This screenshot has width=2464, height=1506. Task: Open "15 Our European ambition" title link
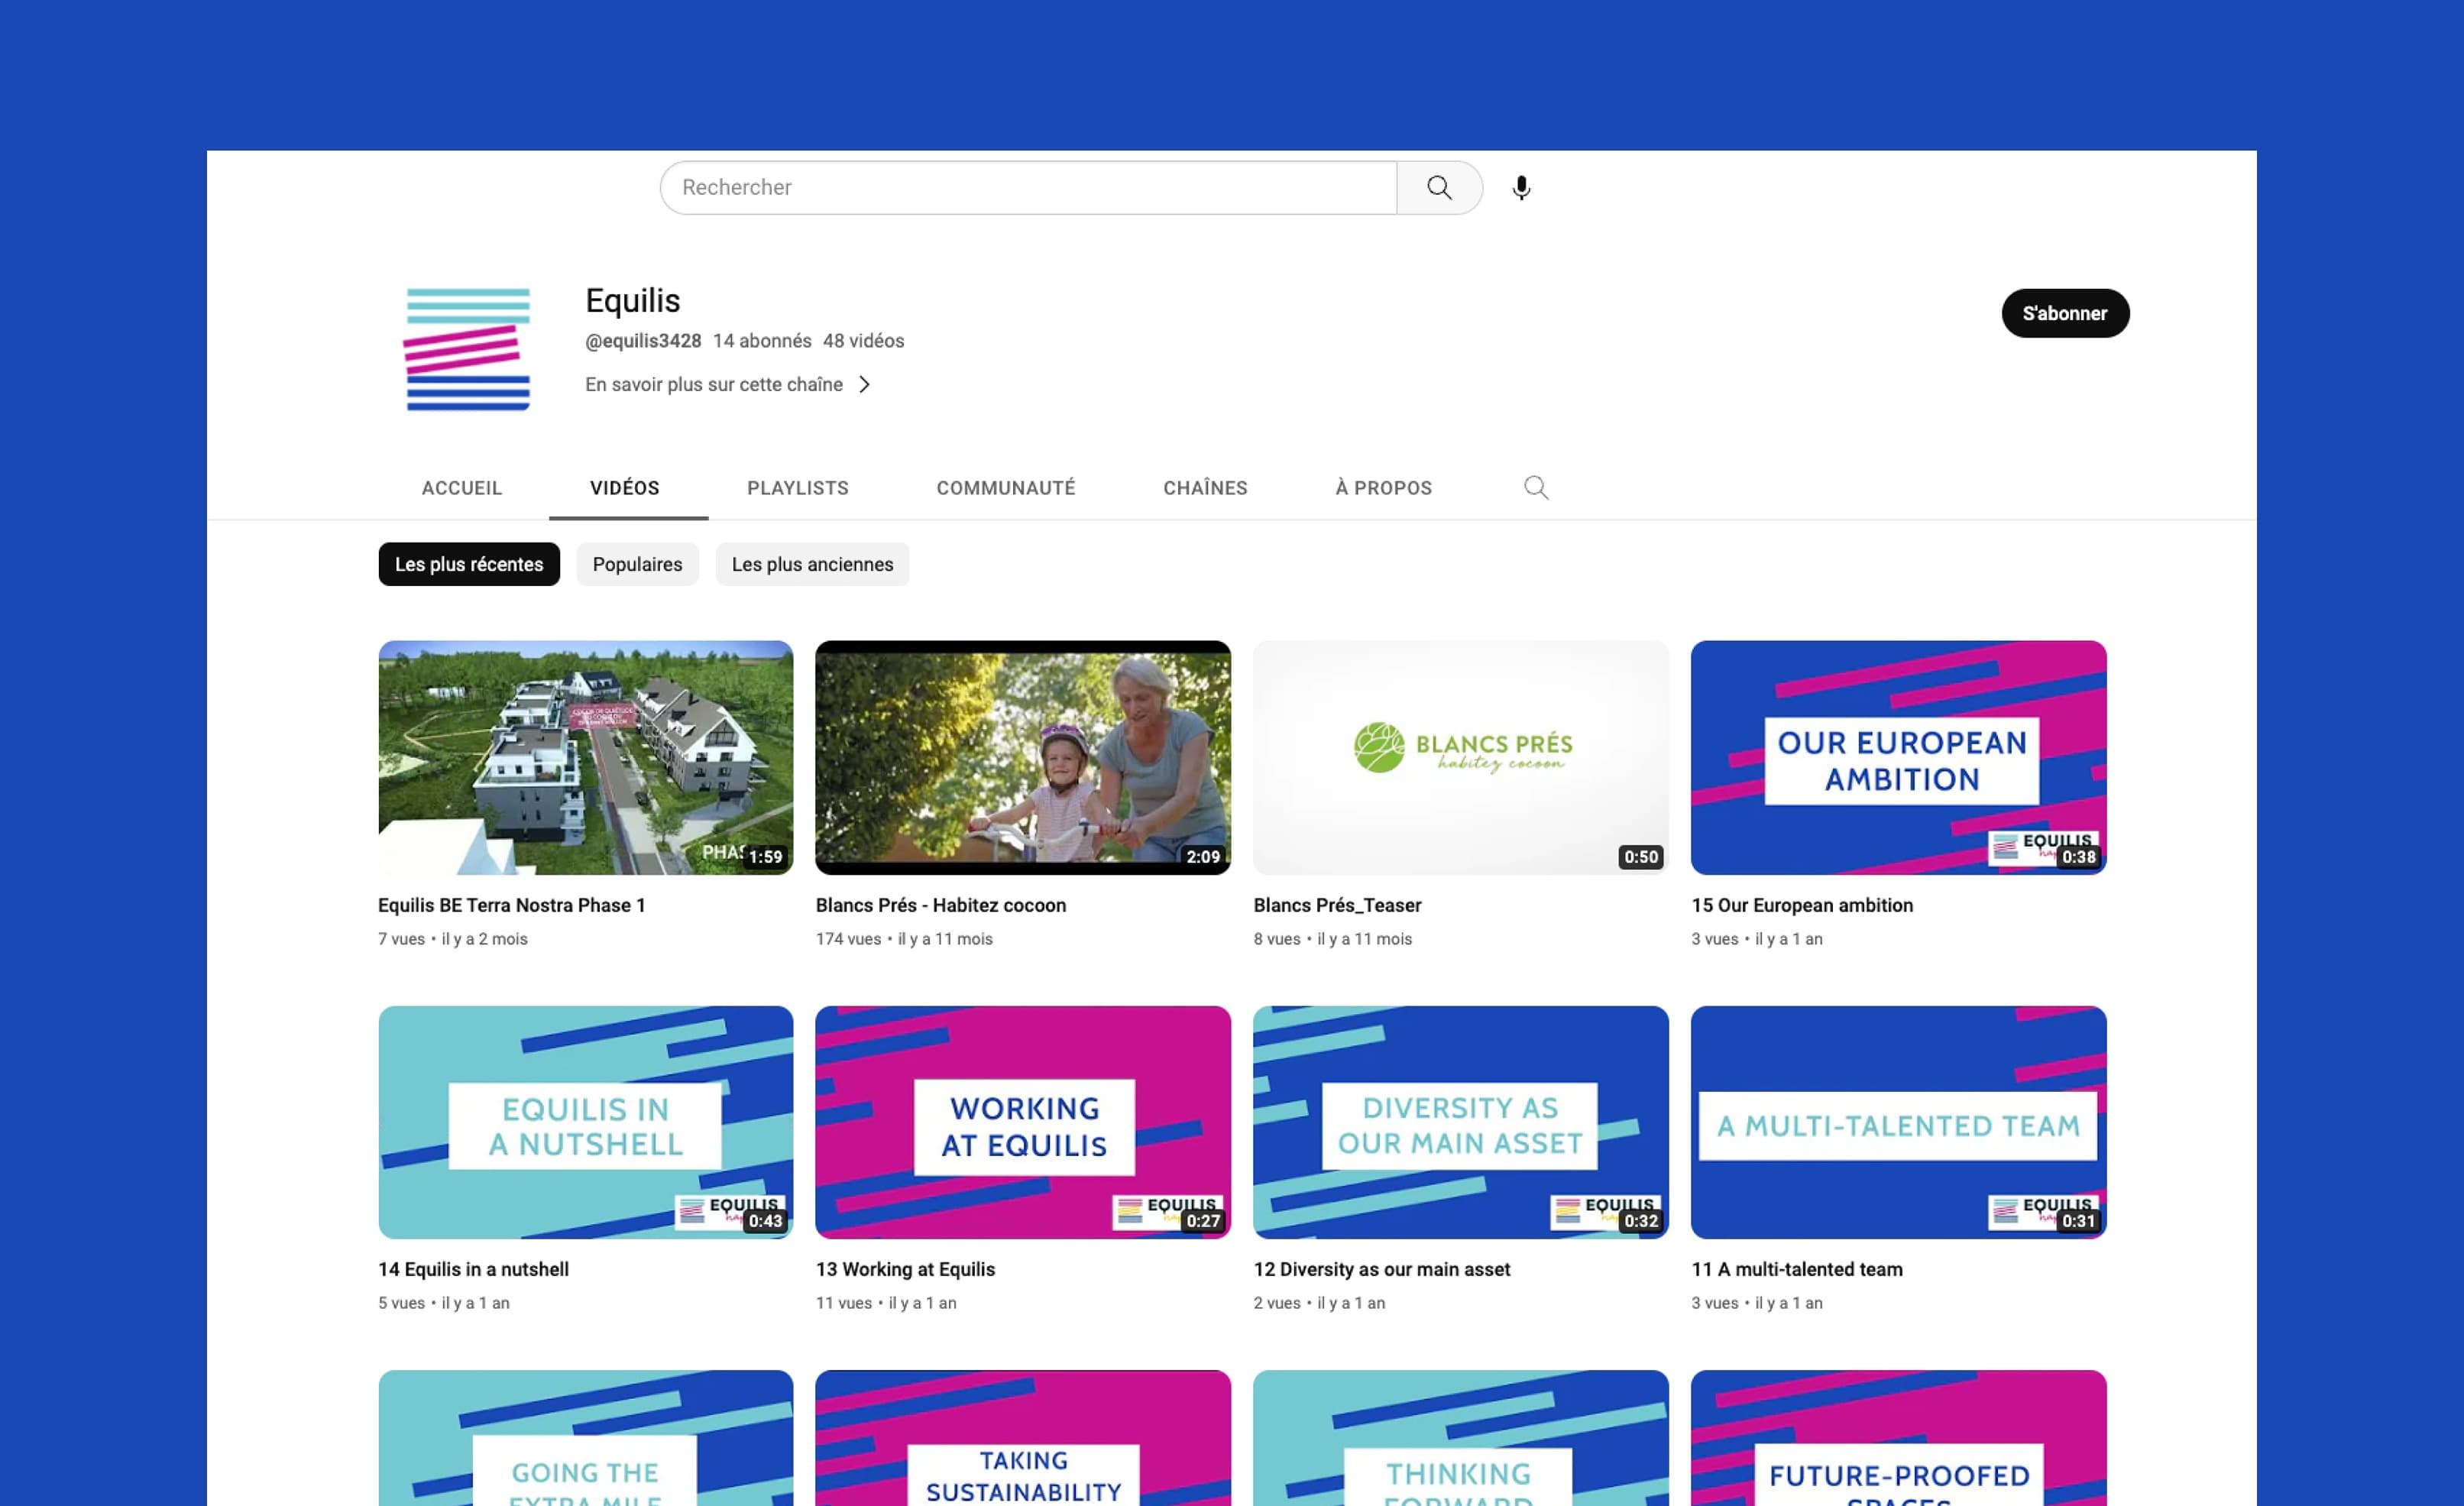[x=1802, y=905]
